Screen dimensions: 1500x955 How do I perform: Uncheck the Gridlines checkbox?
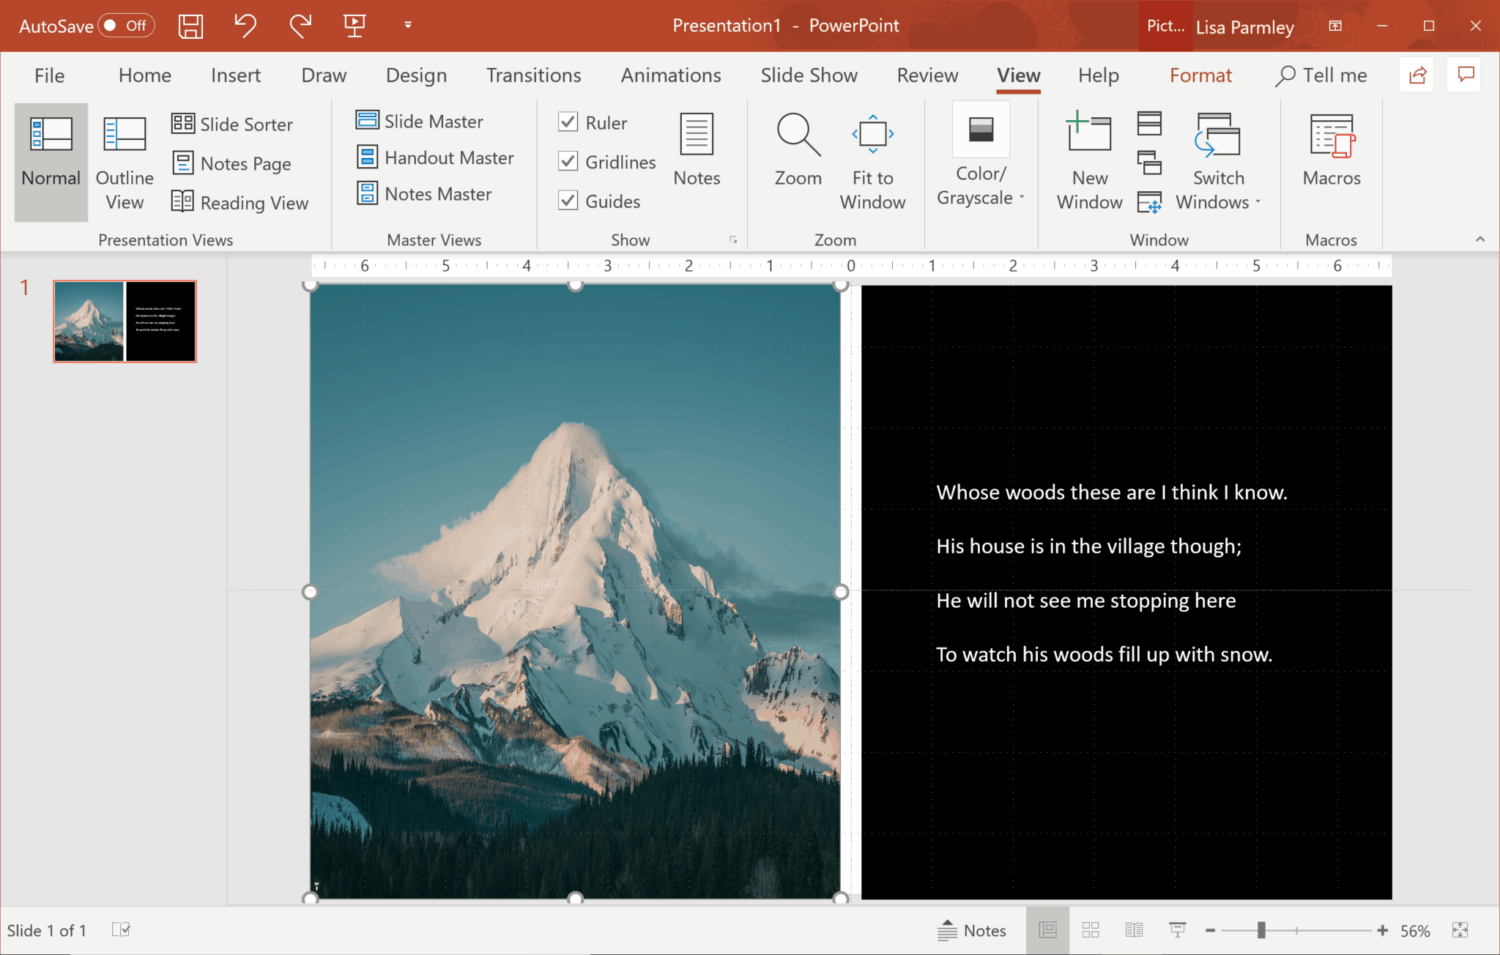point(568,161)
